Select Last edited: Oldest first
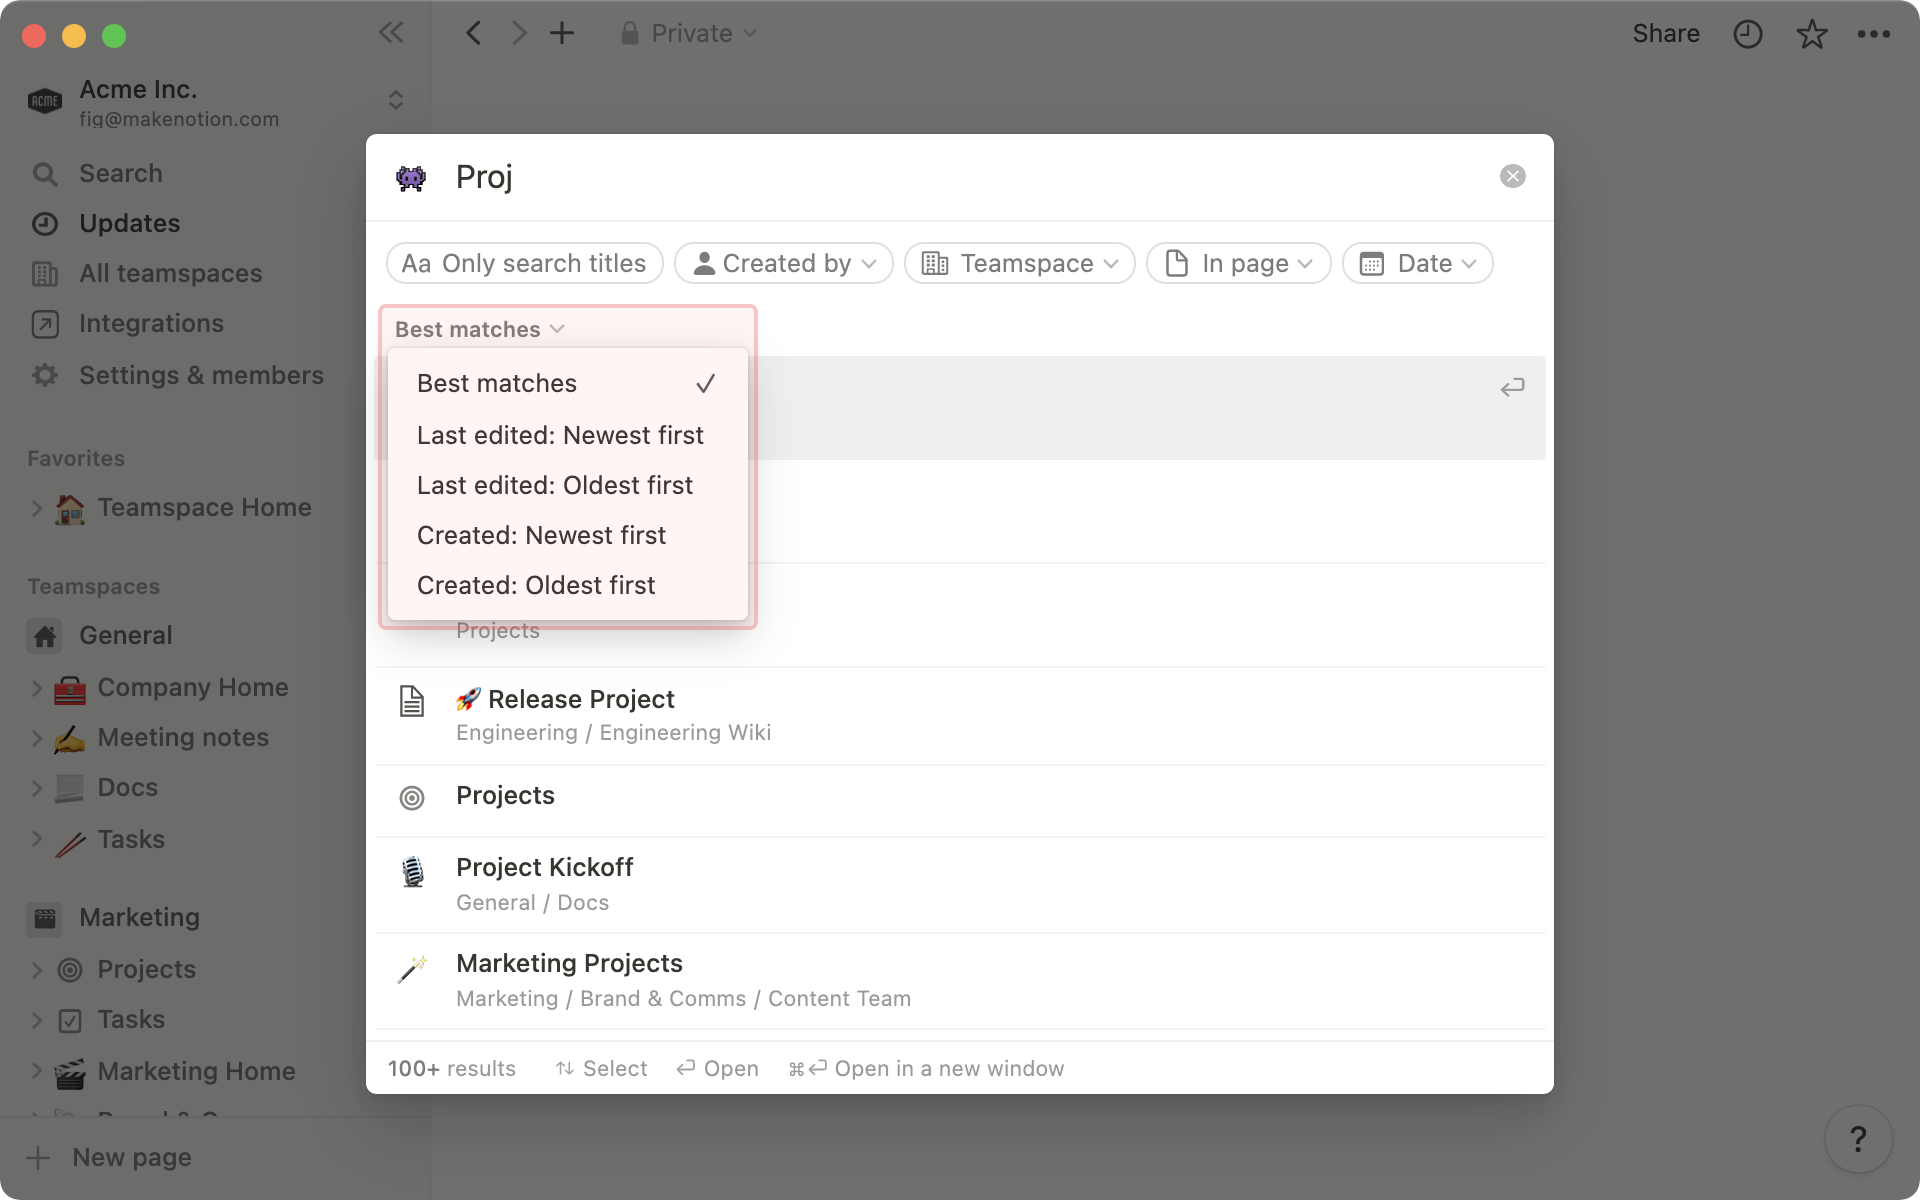 [567, 485]
